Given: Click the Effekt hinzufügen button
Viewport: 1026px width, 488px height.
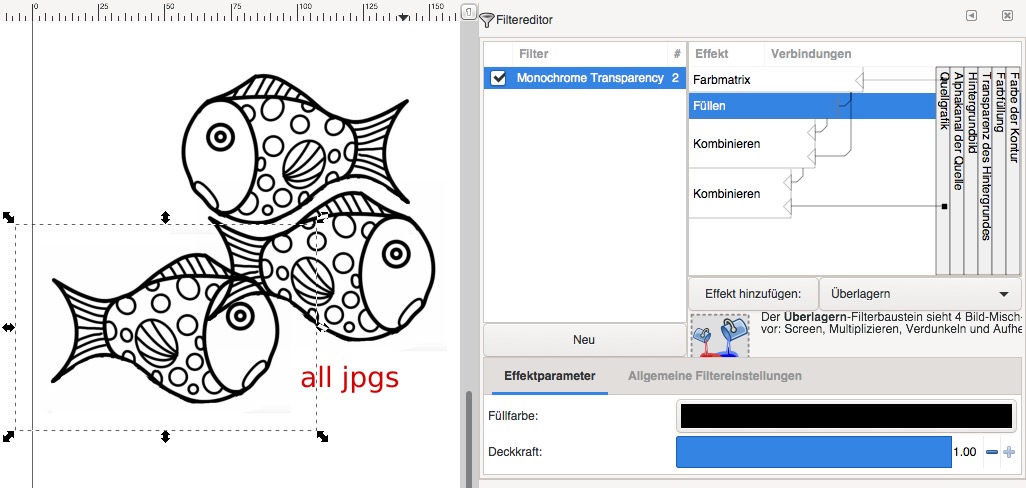Looking at the screenshot, I should (752, 294).
